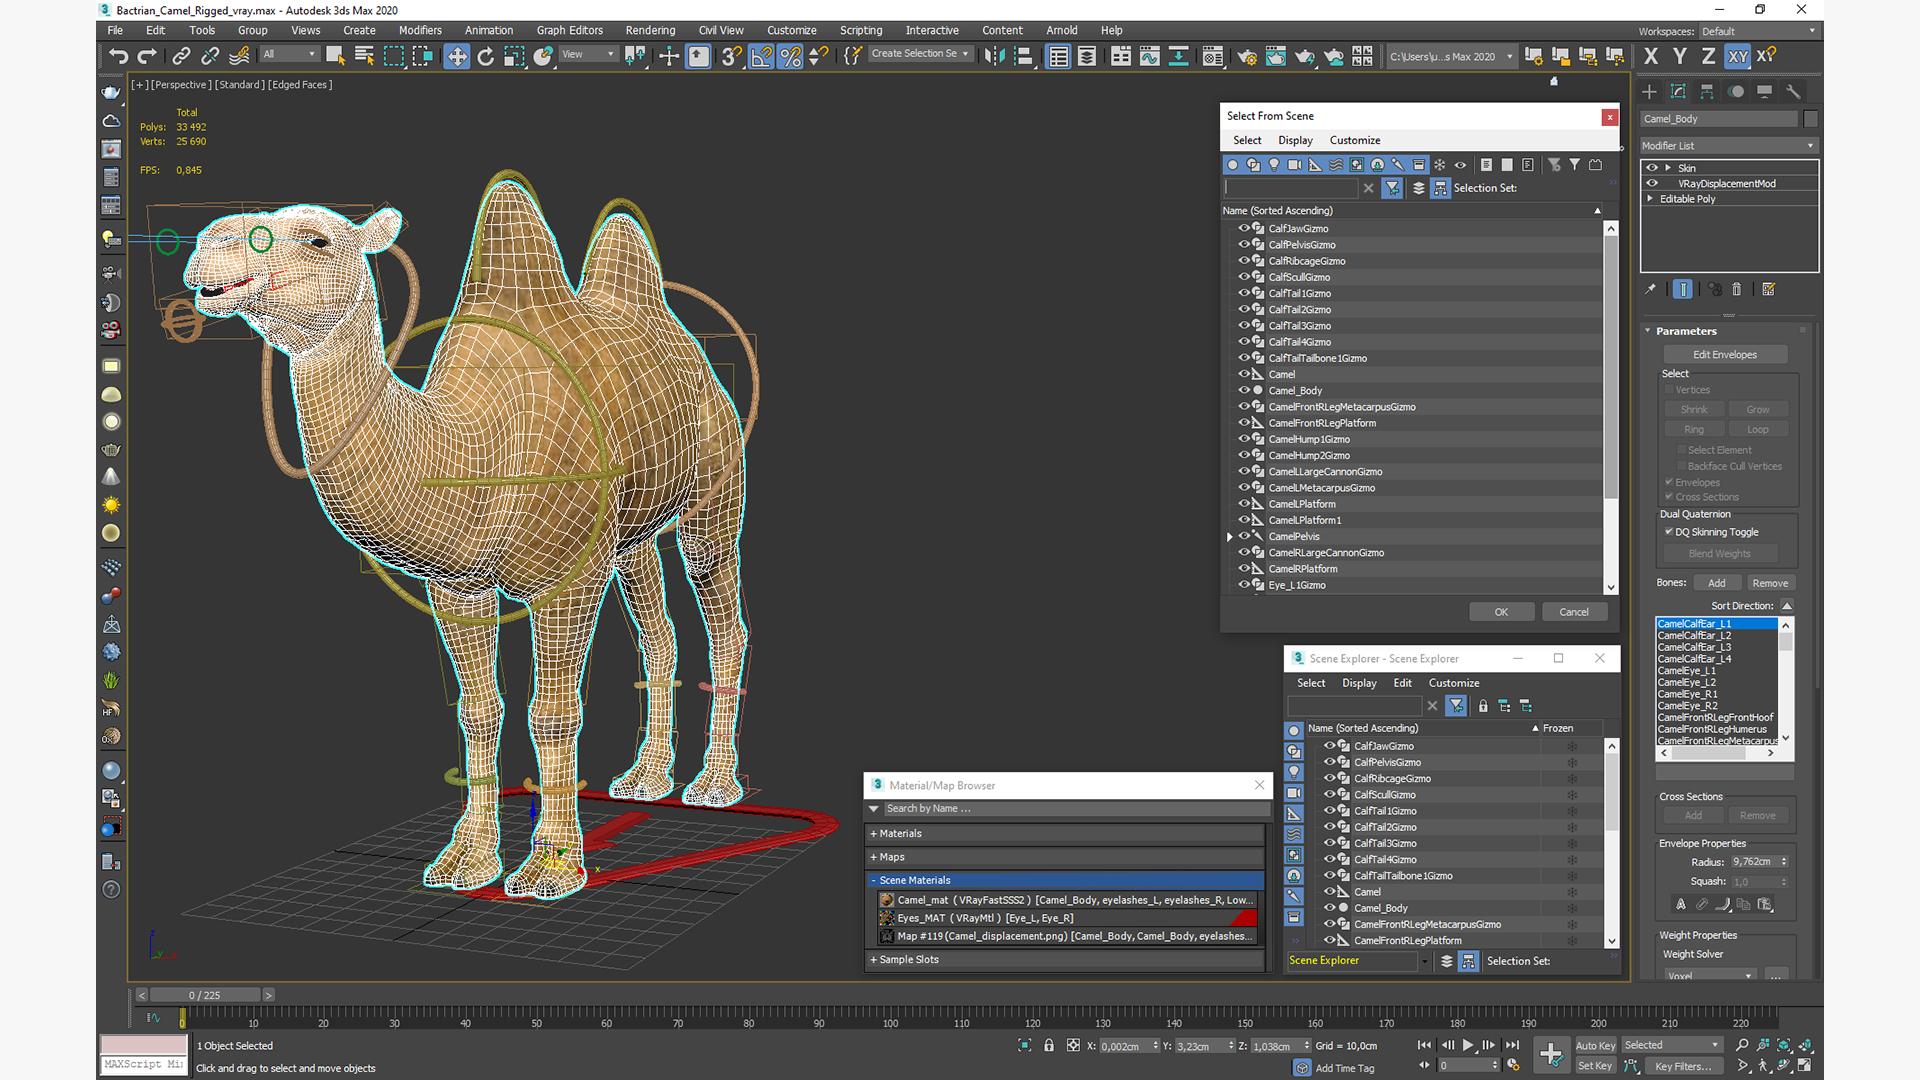Open the Utilities wrench panel
This screenshot has width=1920, height=1080.
1793,91
